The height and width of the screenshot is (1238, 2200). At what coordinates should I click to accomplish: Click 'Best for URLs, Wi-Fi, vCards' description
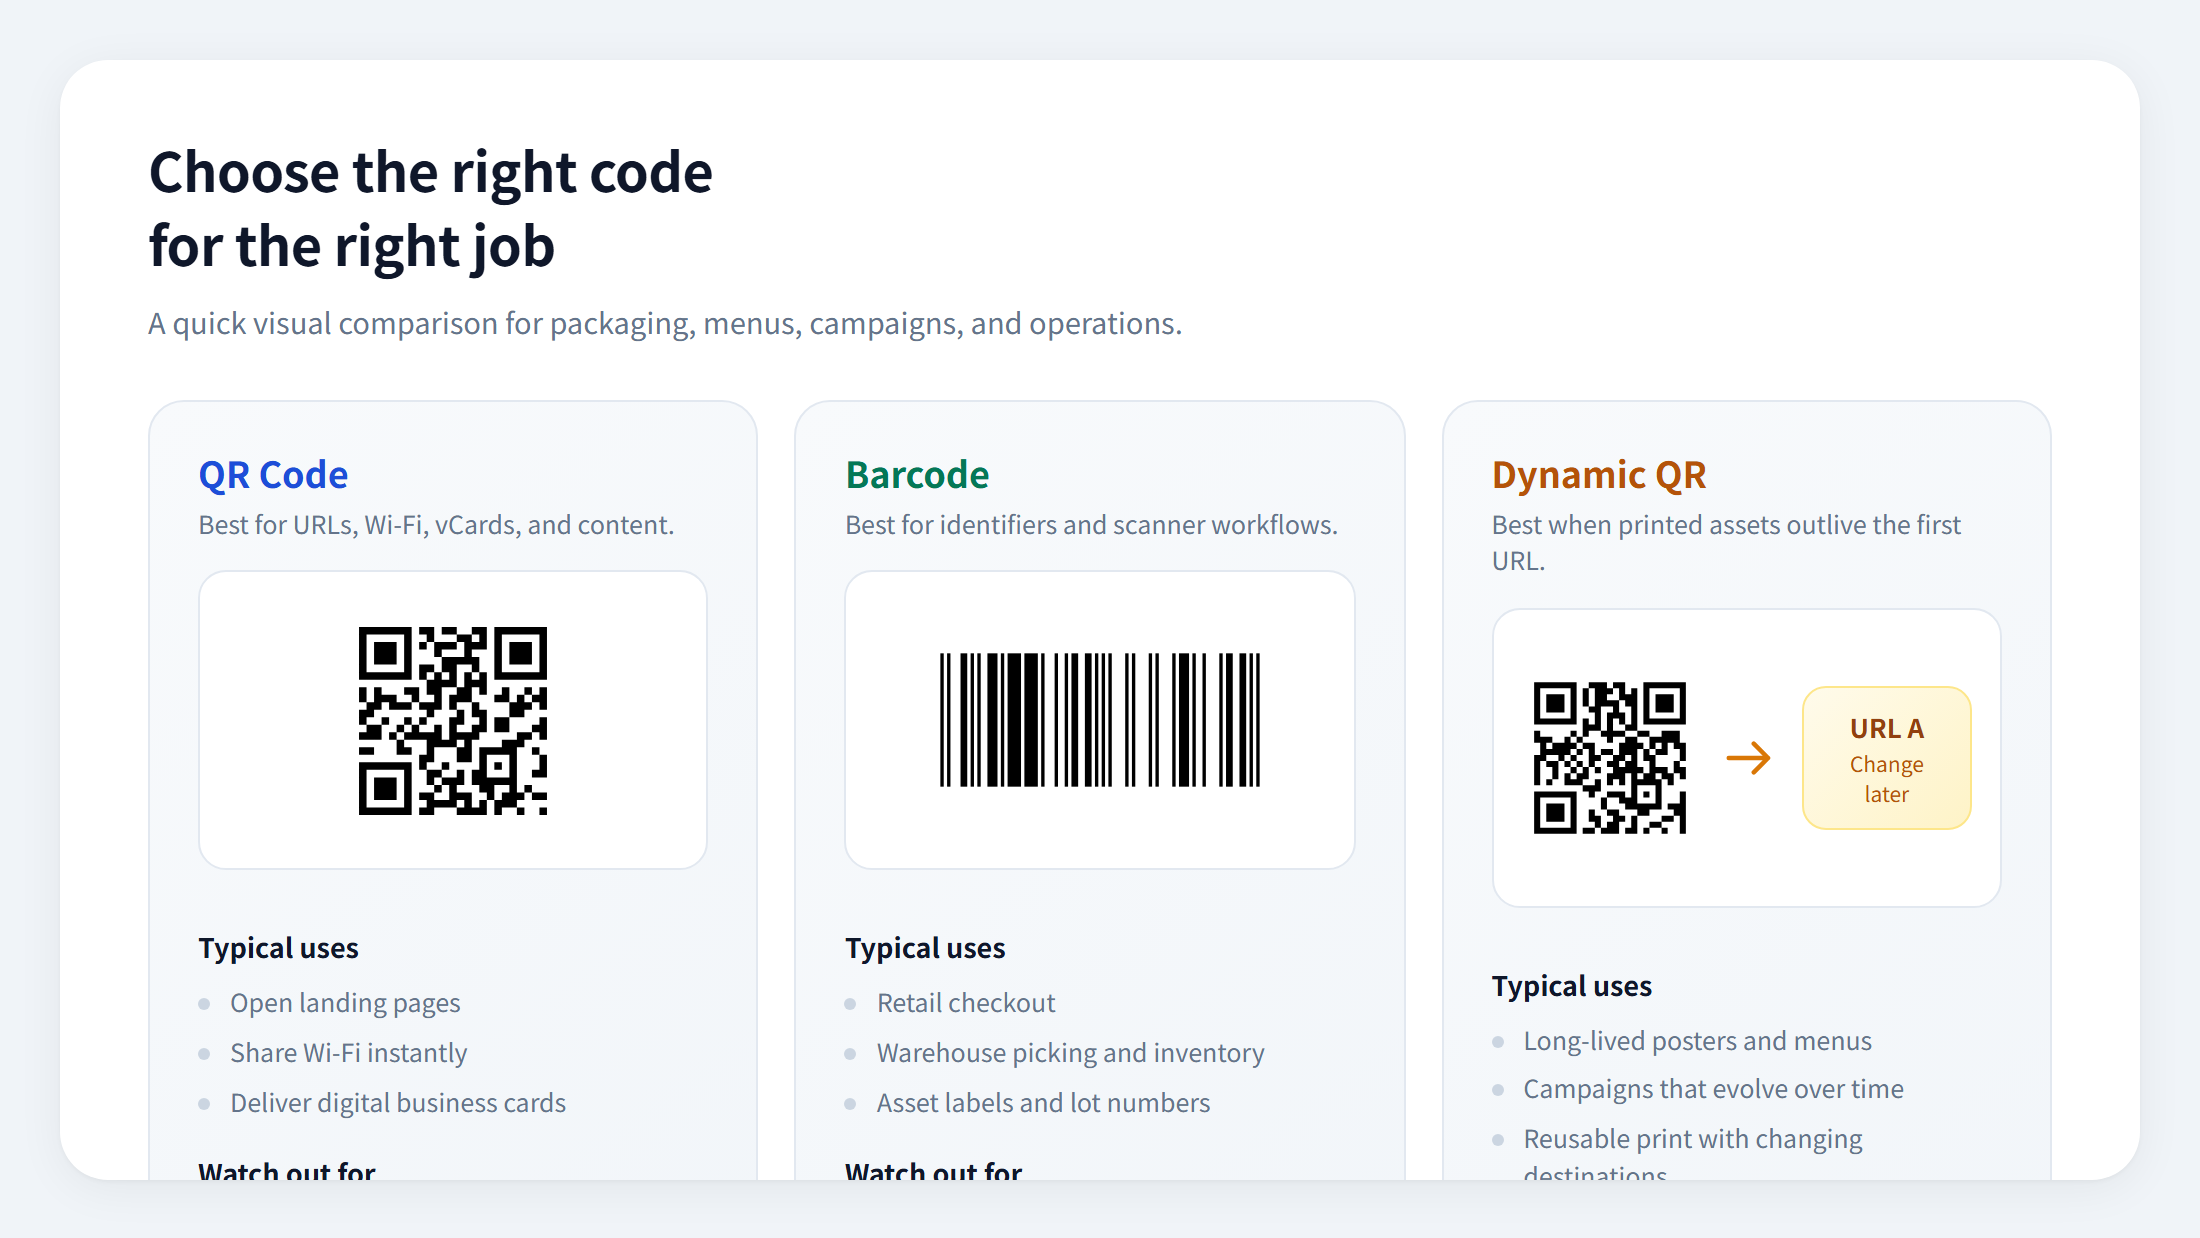click(x=436, y=525)
